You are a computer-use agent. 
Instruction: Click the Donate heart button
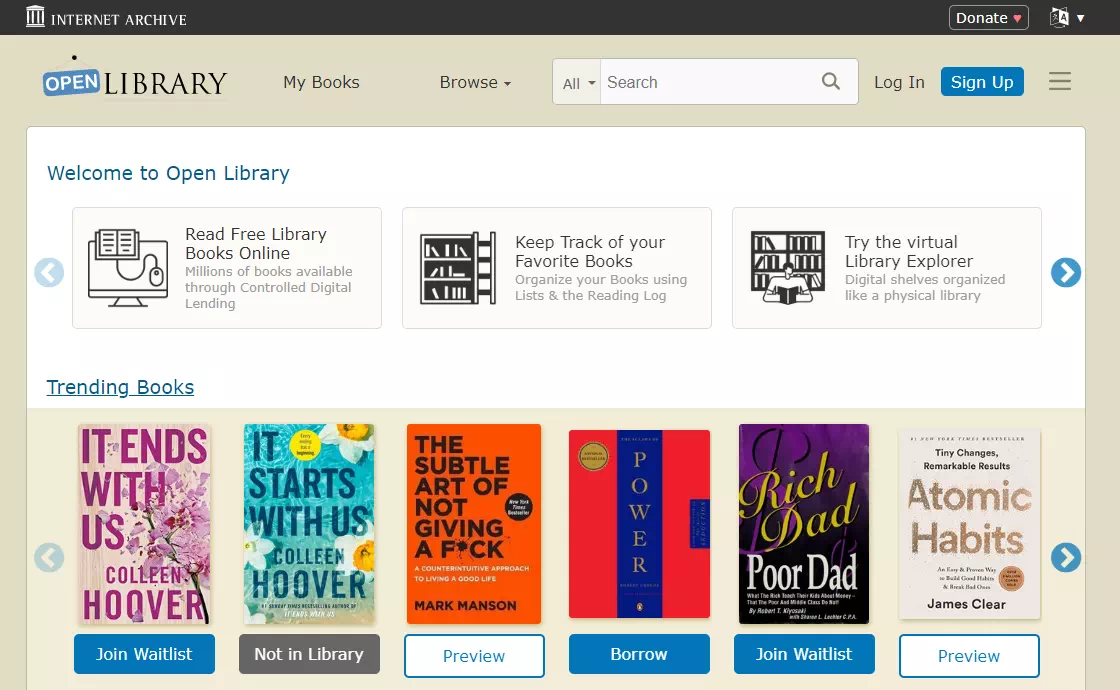pyautogui.click(x=989, y=18)
